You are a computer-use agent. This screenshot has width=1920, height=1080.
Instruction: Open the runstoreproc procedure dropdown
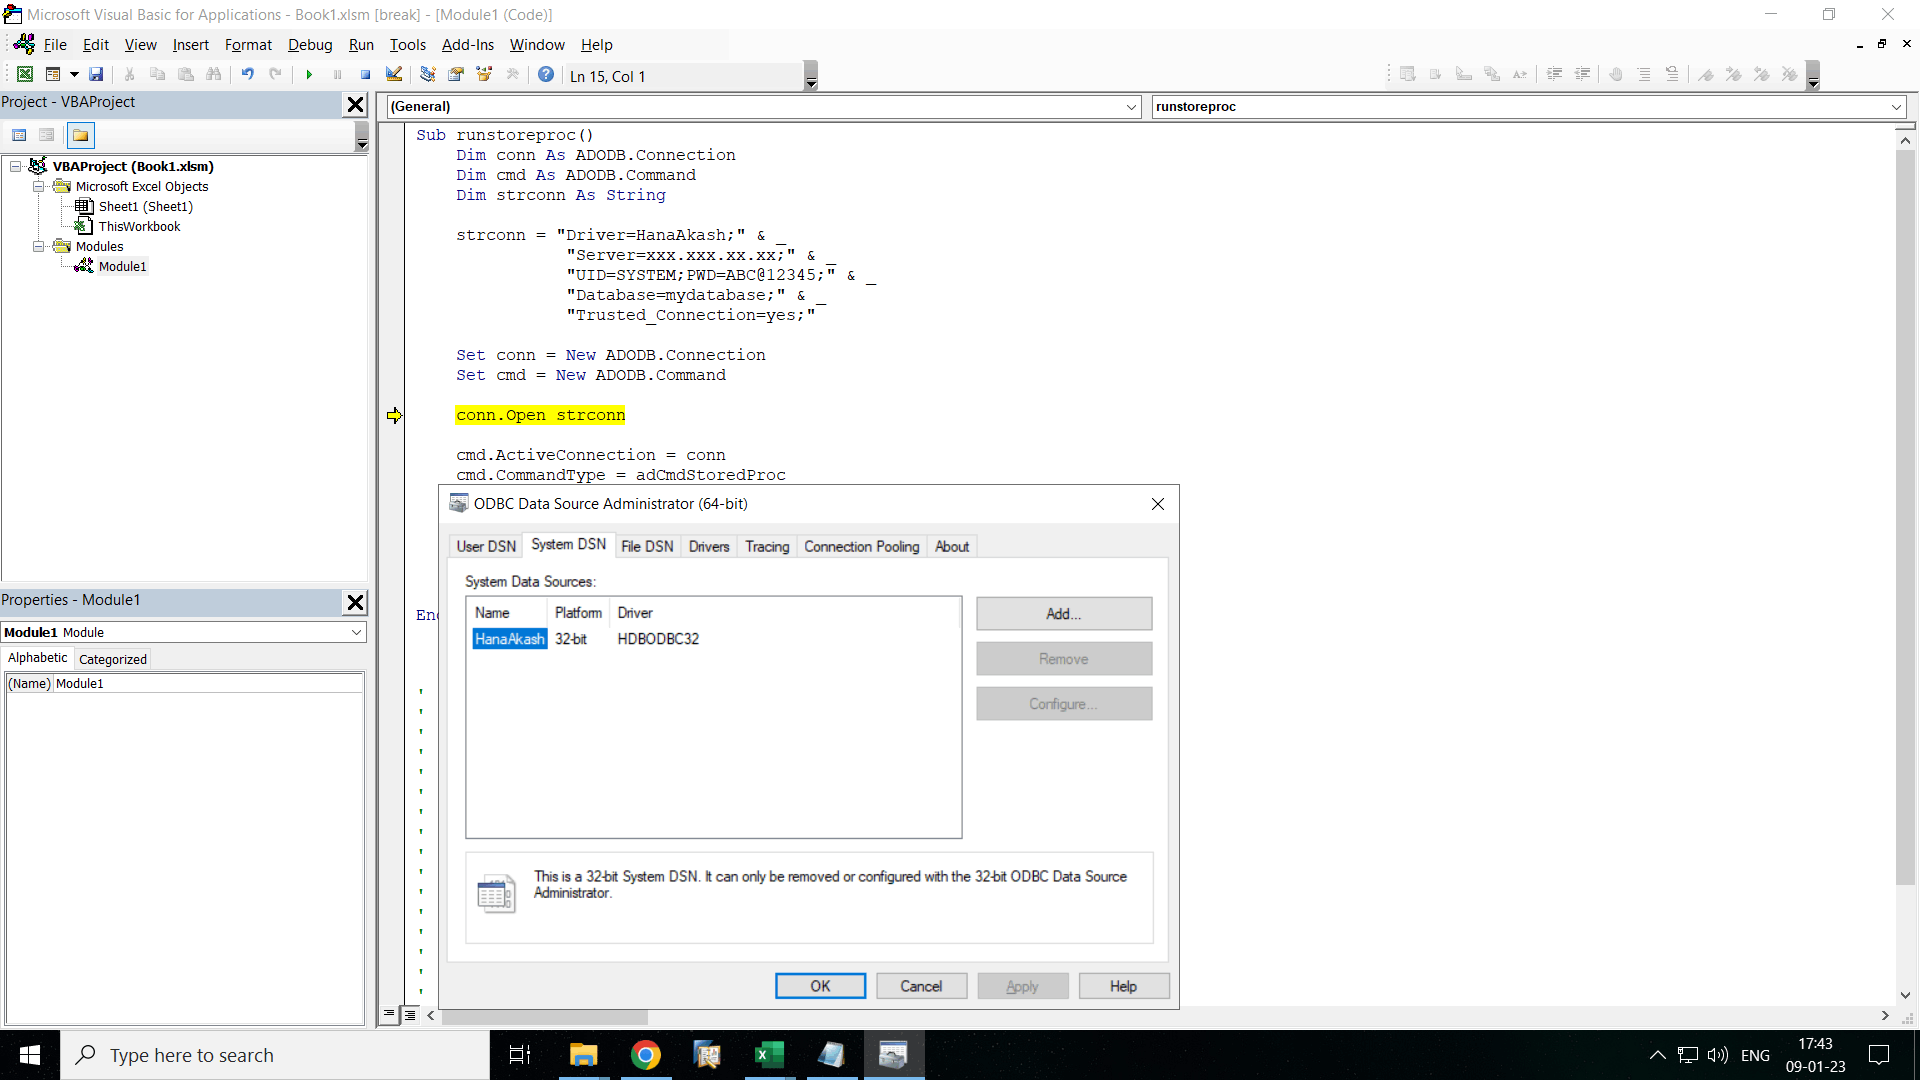1896,107
